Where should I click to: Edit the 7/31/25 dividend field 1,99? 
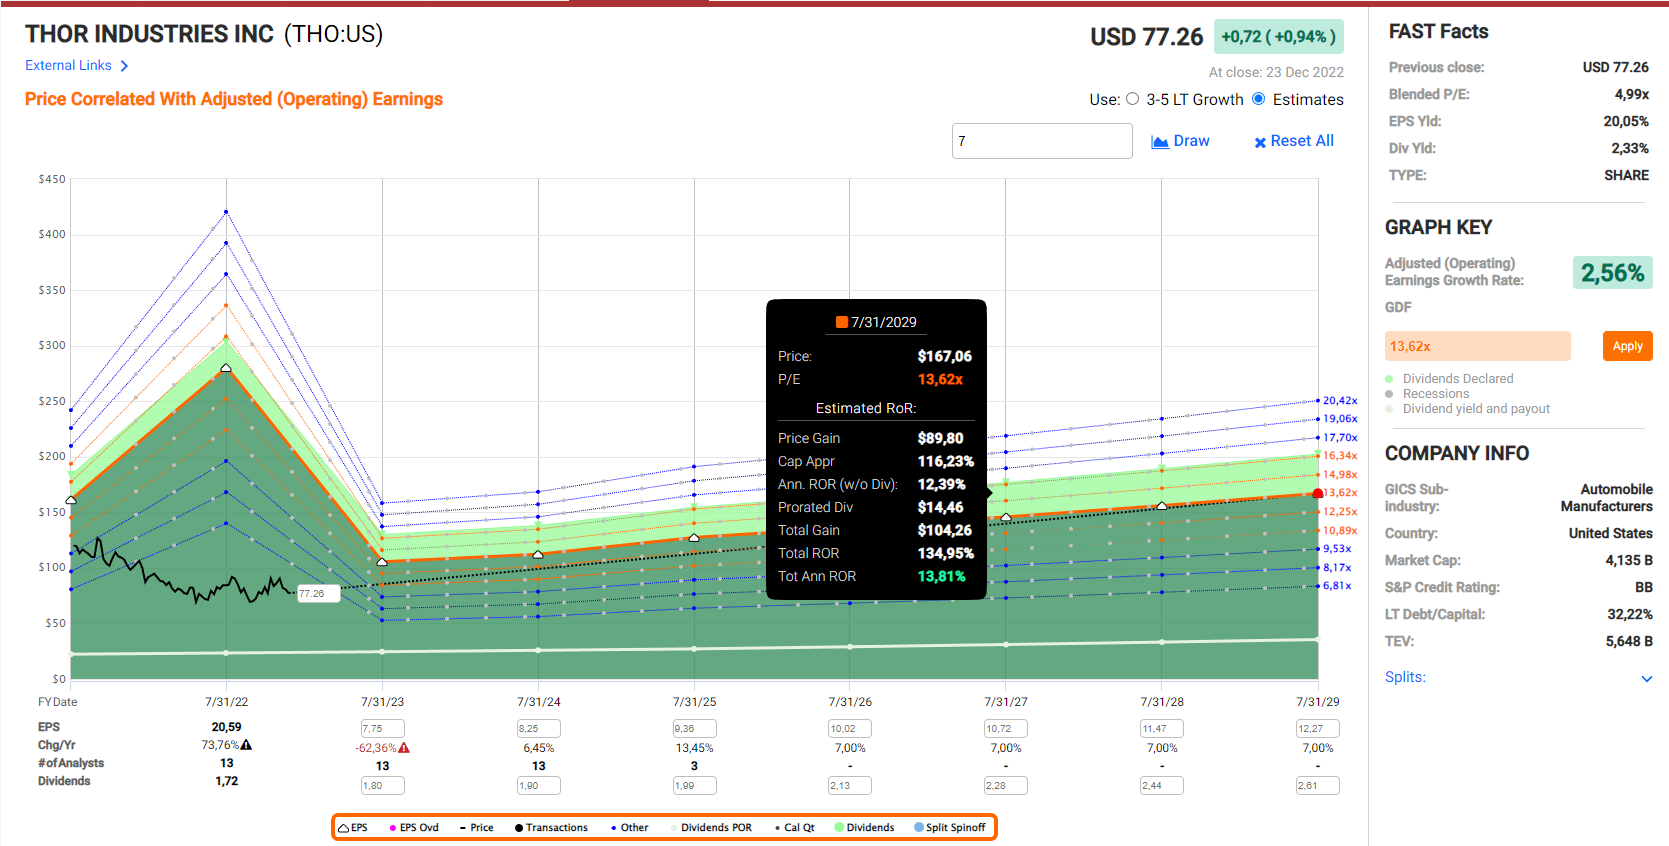point(694,786)
